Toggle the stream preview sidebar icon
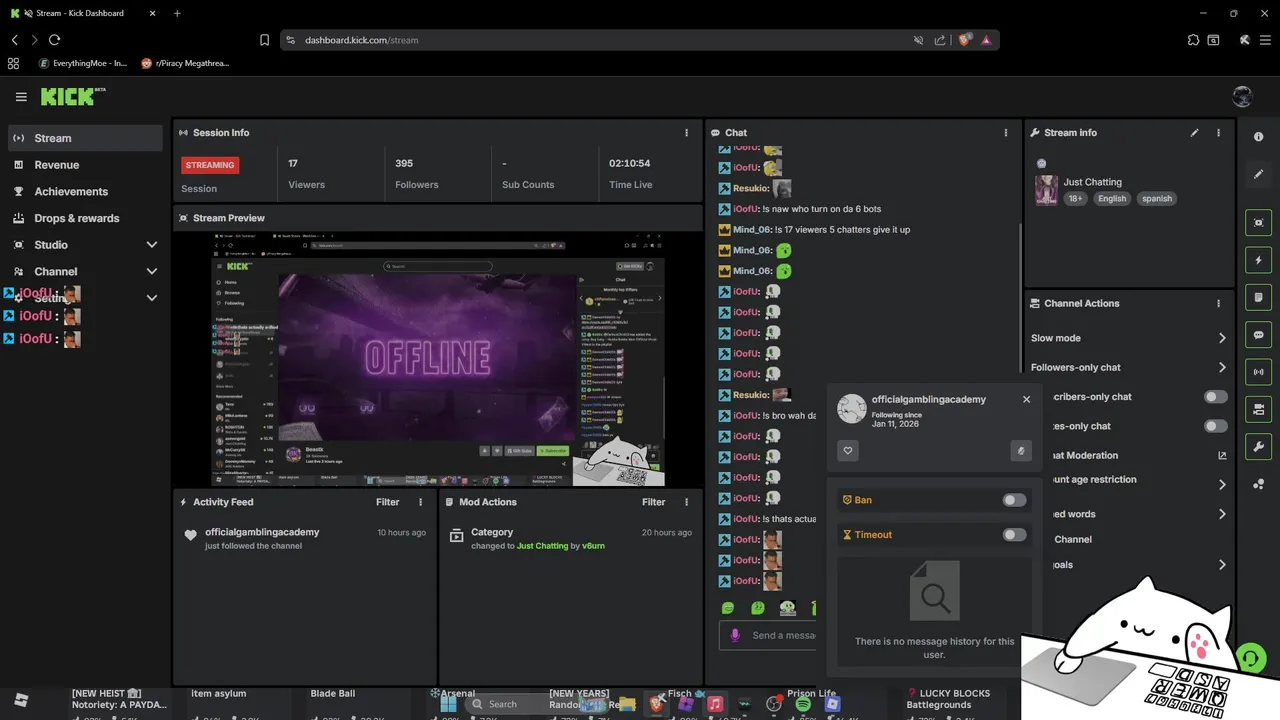 point(1259,223)
